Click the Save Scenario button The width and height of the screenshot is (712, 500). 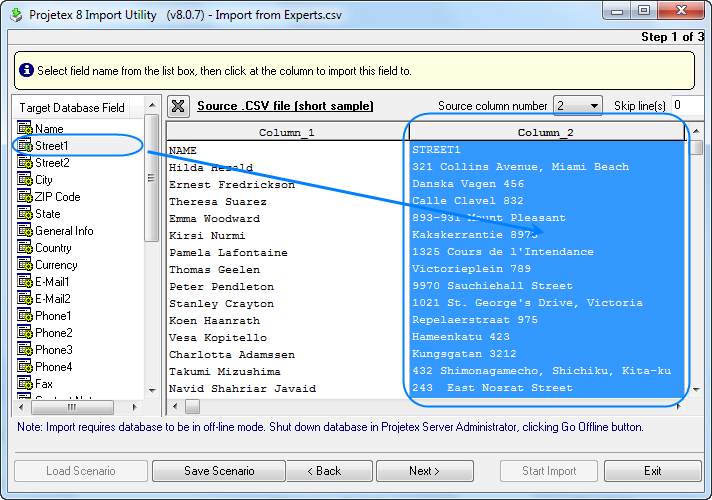219,471
